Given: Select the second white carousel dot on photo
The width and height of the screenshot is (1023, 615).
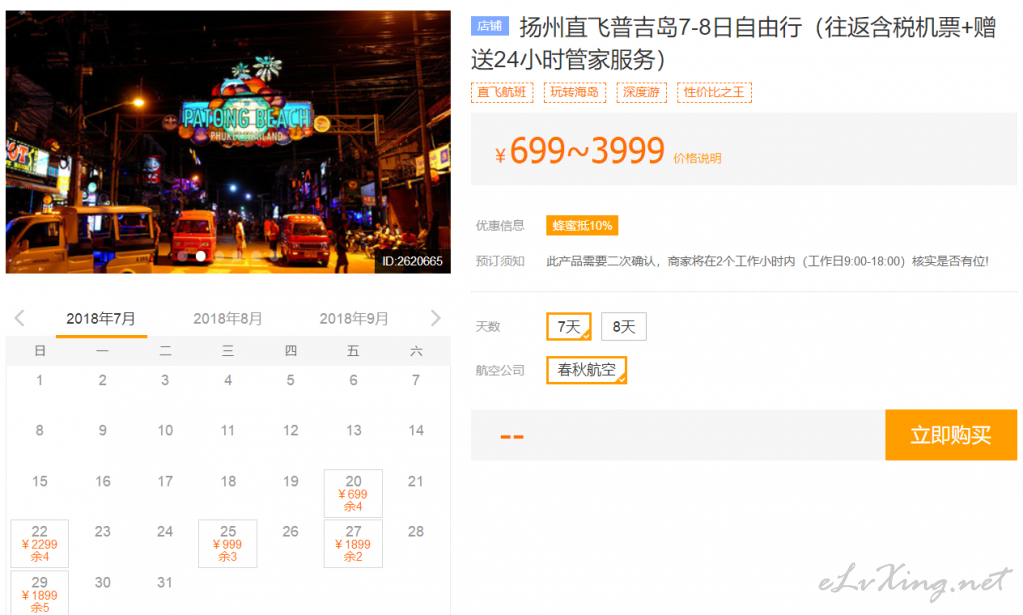Looking at the screenshot, I should (x=201, y=256).
